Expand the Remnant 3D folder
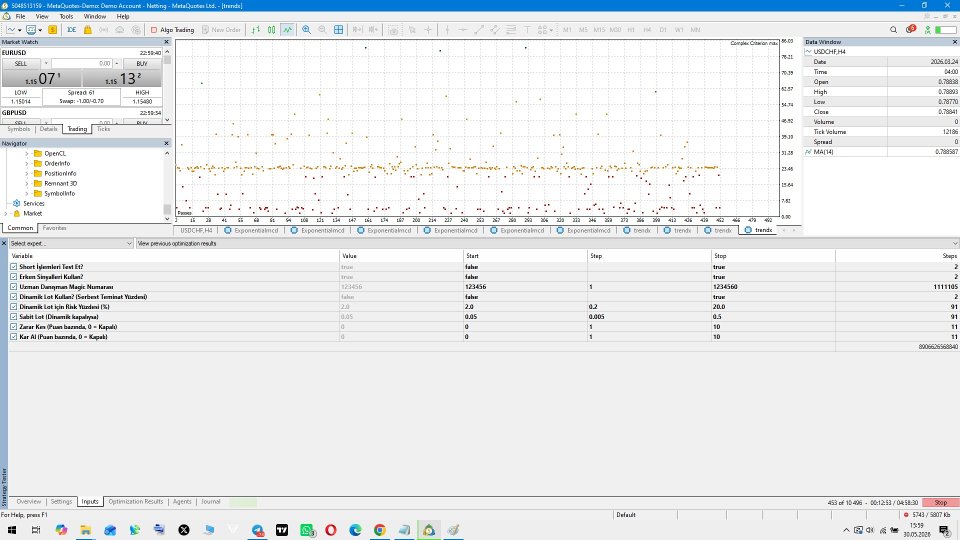Viewport: 960px width, 540px height. click(27, 184)
